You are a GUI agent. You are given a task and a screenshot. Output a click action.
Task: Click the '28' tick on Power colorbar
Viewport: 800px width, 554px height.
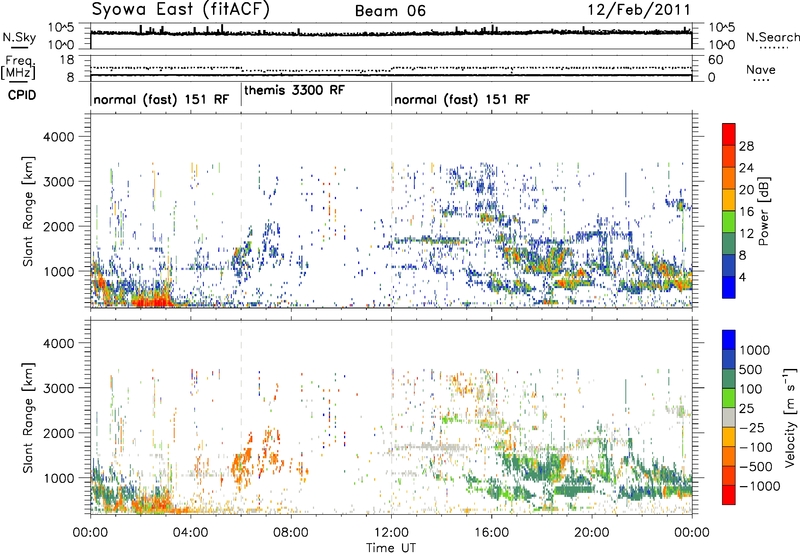(746, 146)
